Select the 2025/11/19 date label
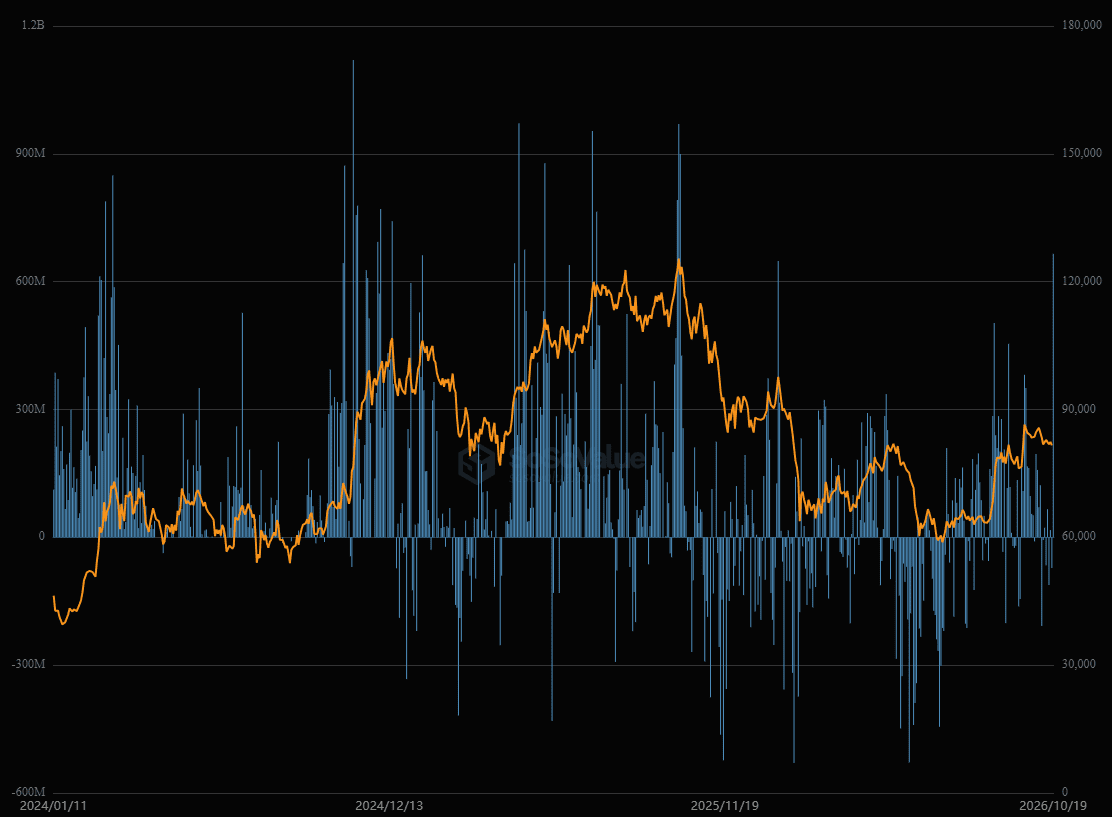1112x817 pixels. [x=725, y=806]
